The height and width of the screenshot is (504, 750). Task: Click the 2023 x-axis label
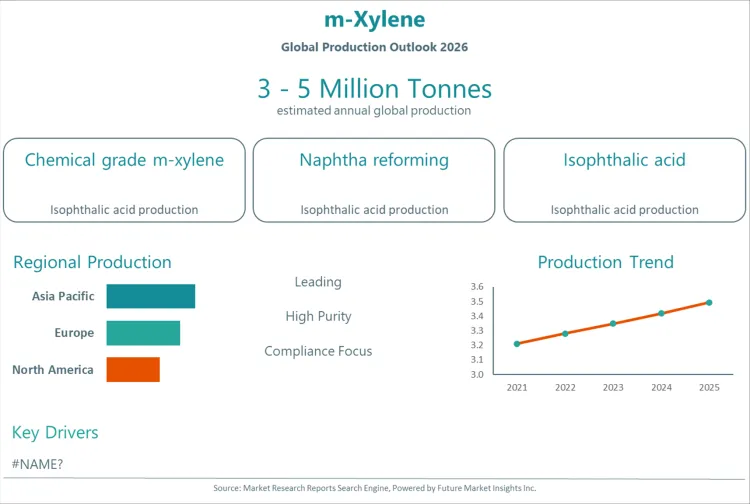pos(613,388)
